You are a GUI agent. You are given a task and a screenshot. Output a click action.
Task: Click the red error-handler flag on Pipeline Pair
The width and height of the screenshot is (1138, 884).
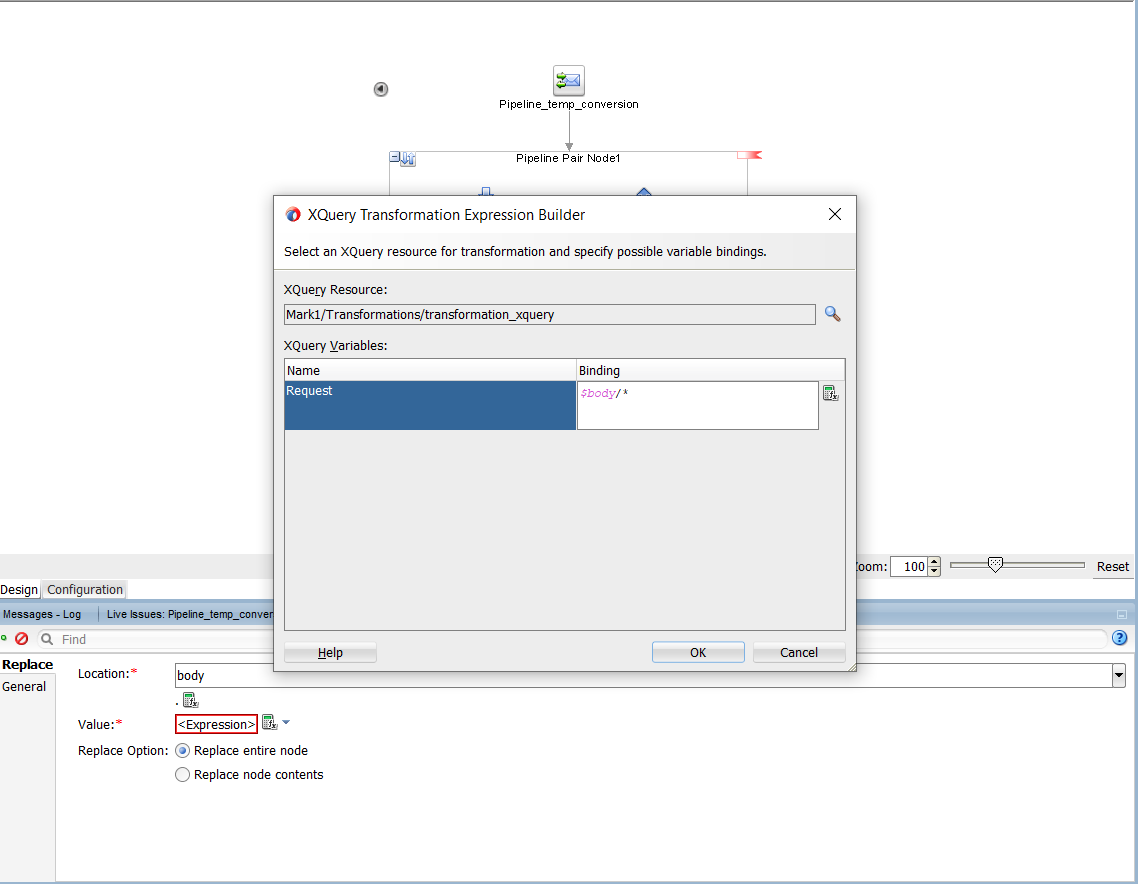[x=749, y=155]
